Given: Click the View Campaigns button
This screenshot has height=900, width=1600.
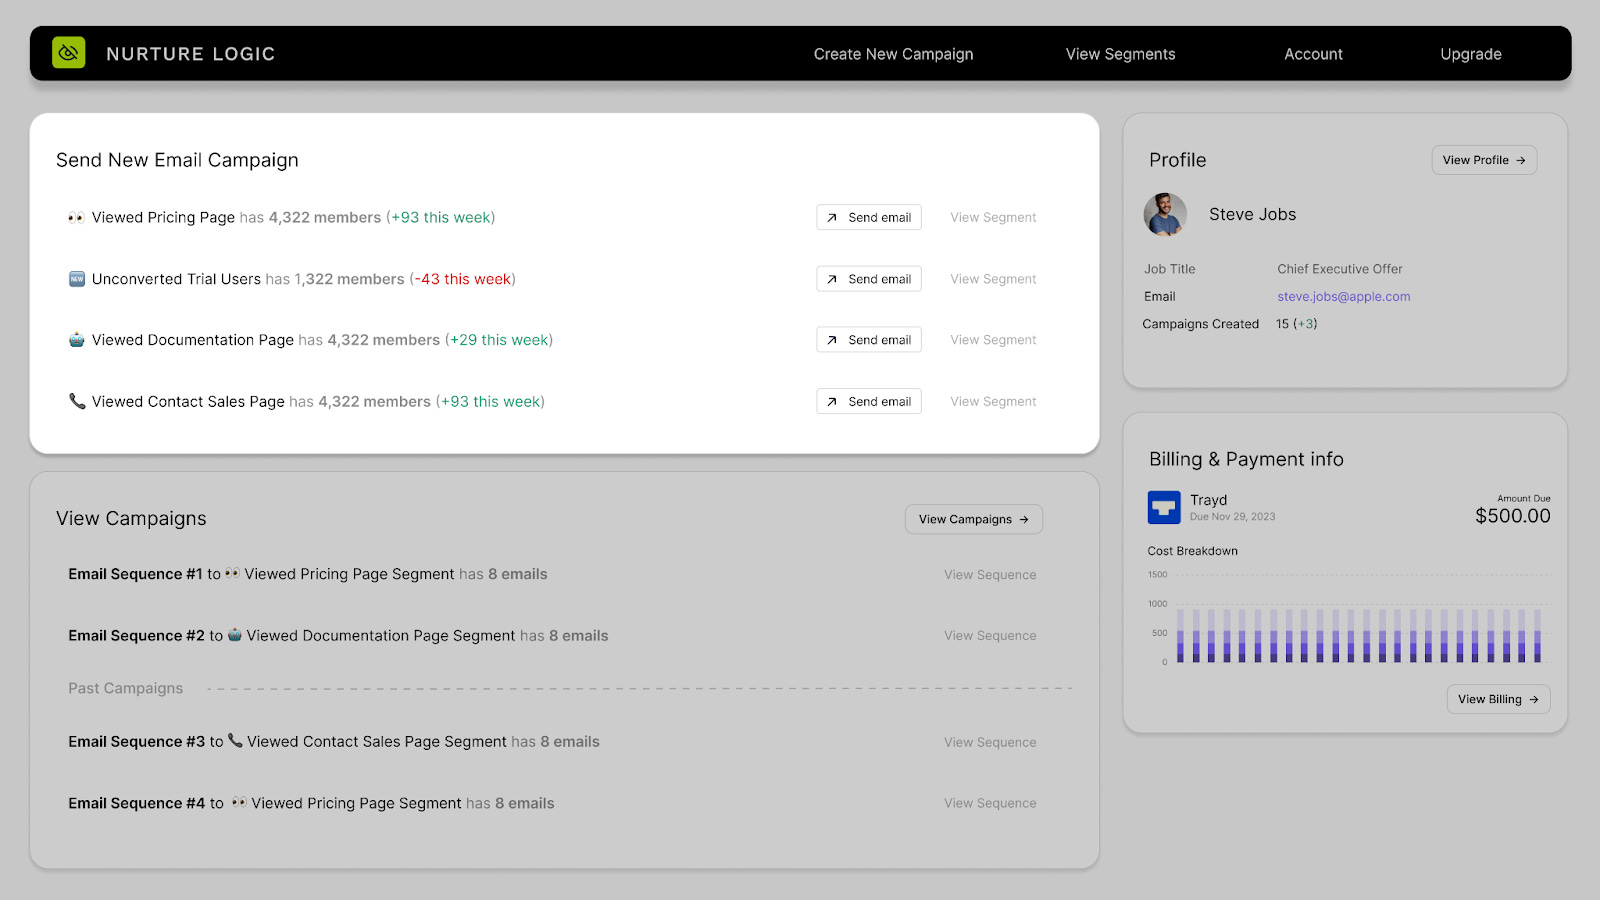Looking at the screenshot, I should click(x=974, y=519).
